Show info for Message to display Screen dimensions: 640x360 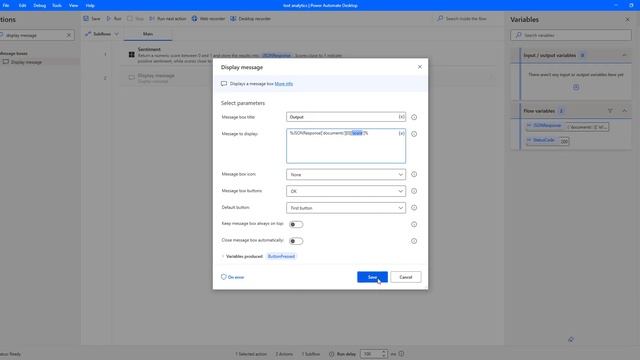[414, 134]
